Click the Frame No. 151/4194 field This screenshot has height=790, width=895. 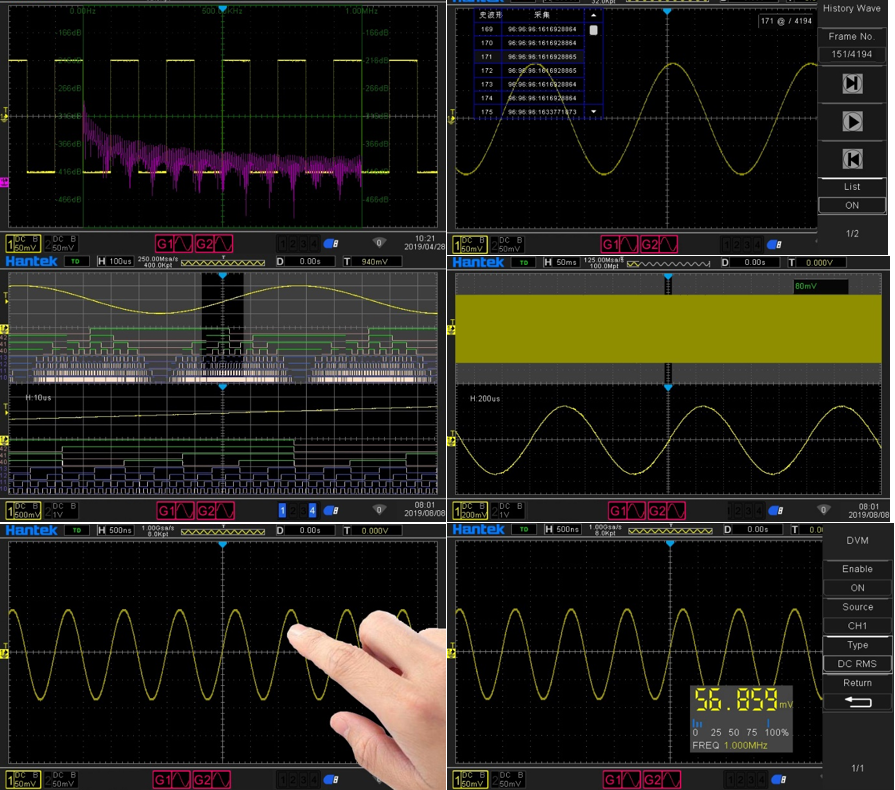(852, 54)
